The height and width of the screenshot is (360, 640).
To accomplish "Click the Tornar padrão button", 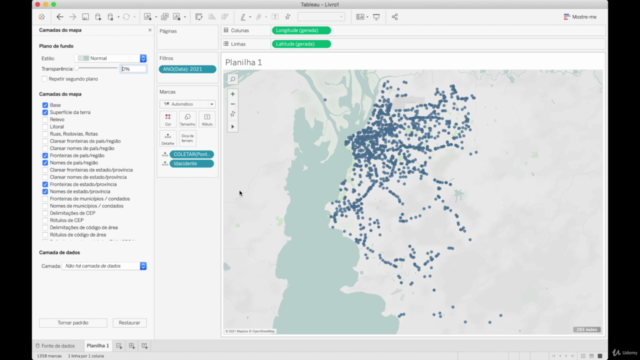I will click(73, 323).
